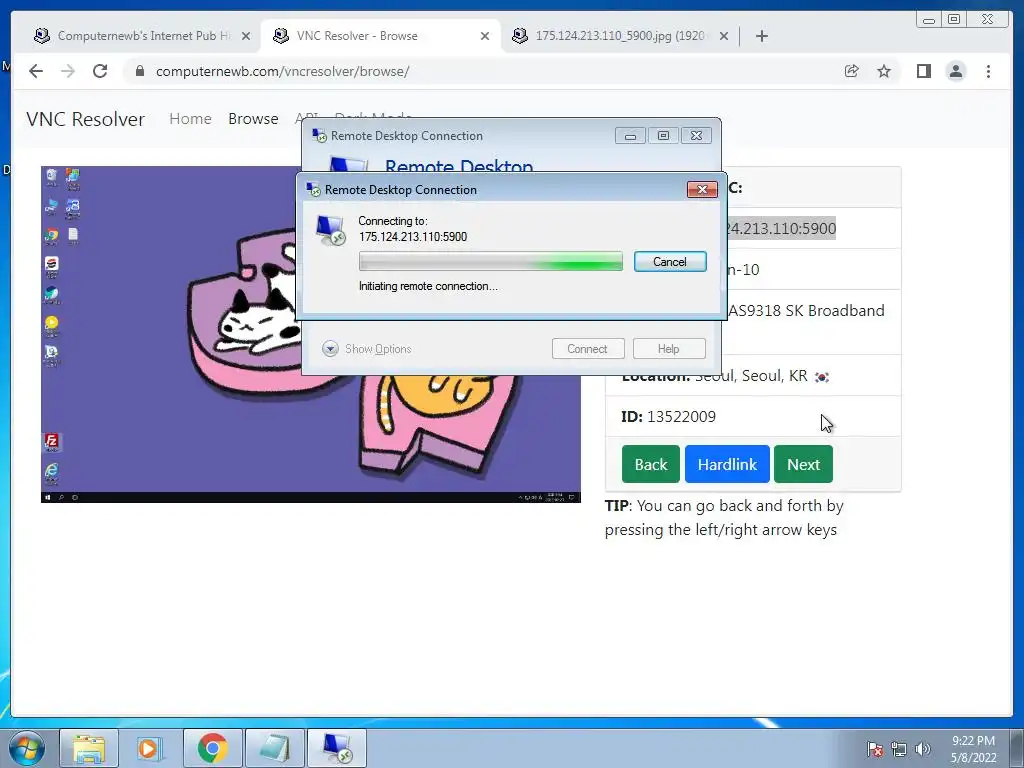
Task: Click the South Korea flag icon
Action: [x=822, y=377]
